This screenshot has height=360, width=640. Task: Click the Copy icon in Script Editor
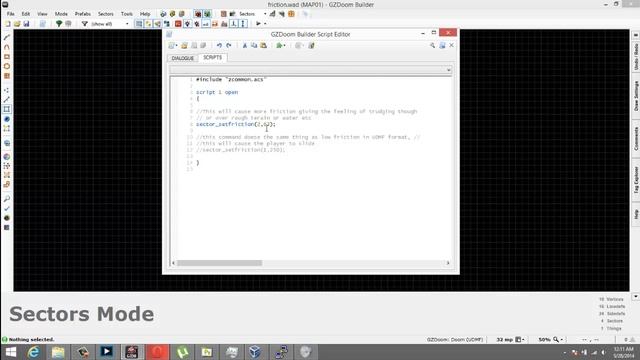click(x=254, y=45)
